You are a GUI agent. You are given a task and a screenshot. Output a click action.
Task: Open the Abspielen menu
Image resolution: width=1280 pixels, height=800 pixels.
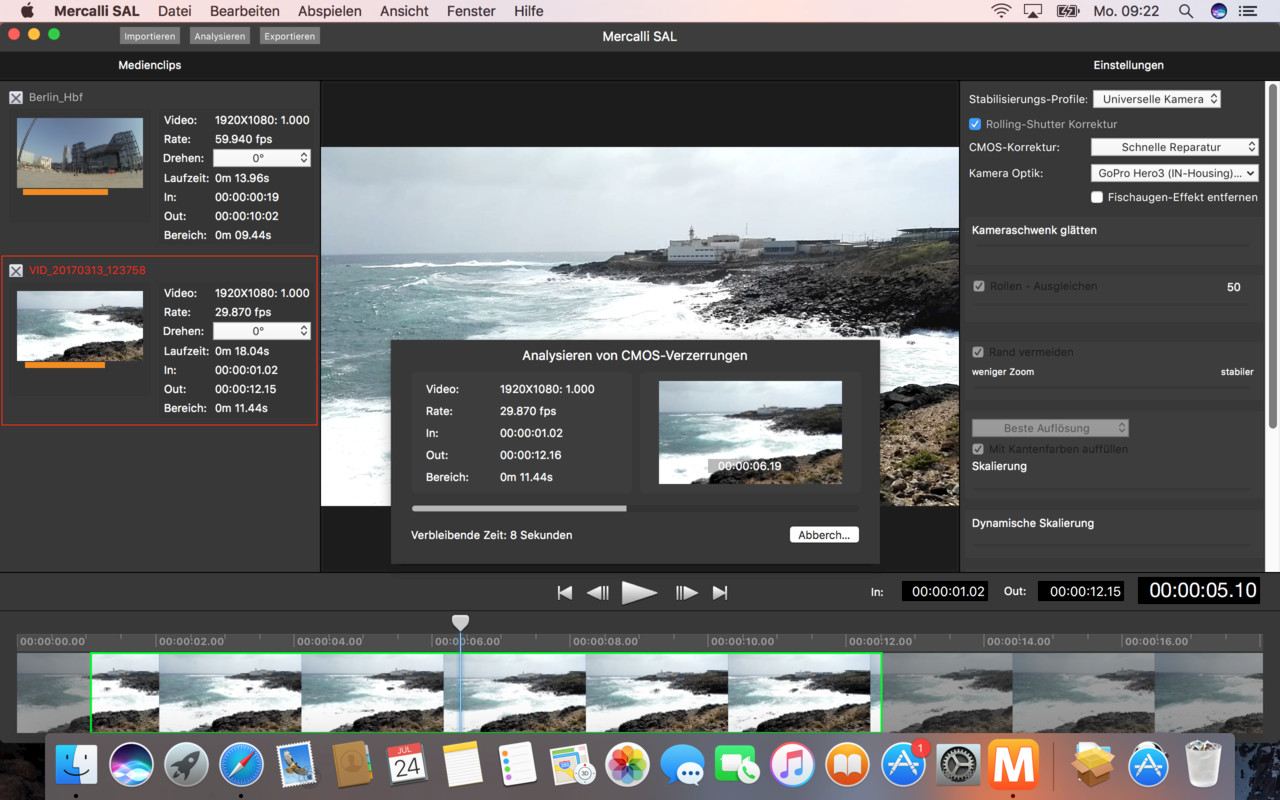tap(330, 11)
